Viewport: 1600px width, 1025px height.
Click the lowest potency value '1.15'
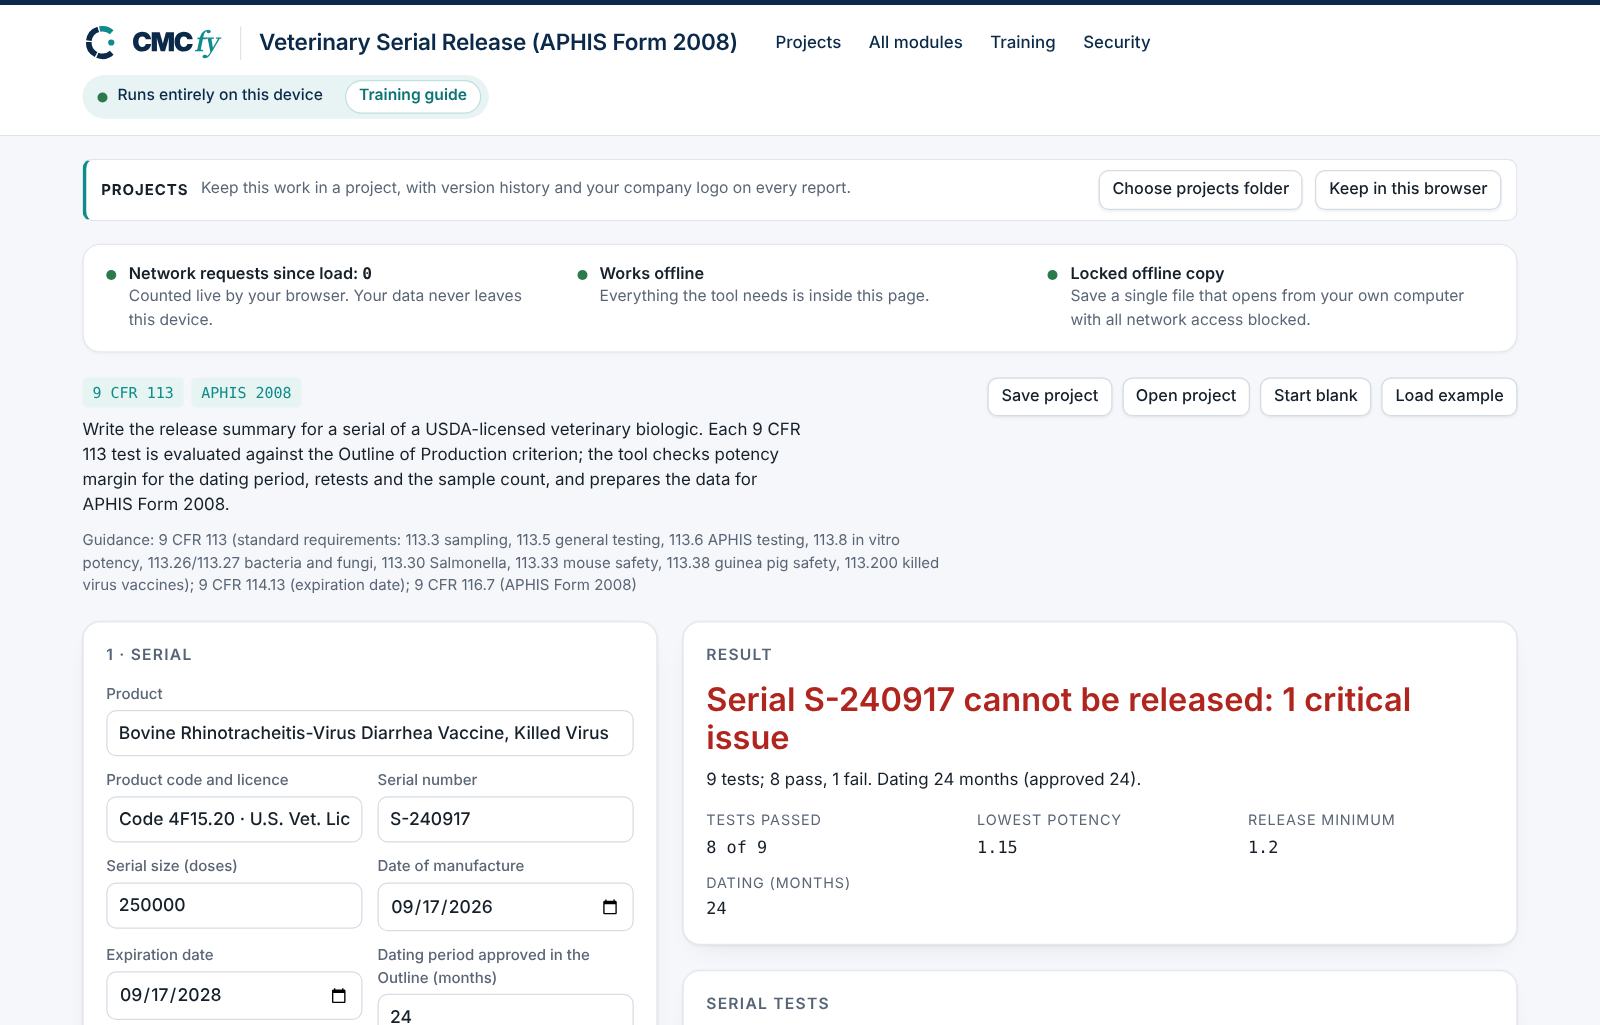997,847
